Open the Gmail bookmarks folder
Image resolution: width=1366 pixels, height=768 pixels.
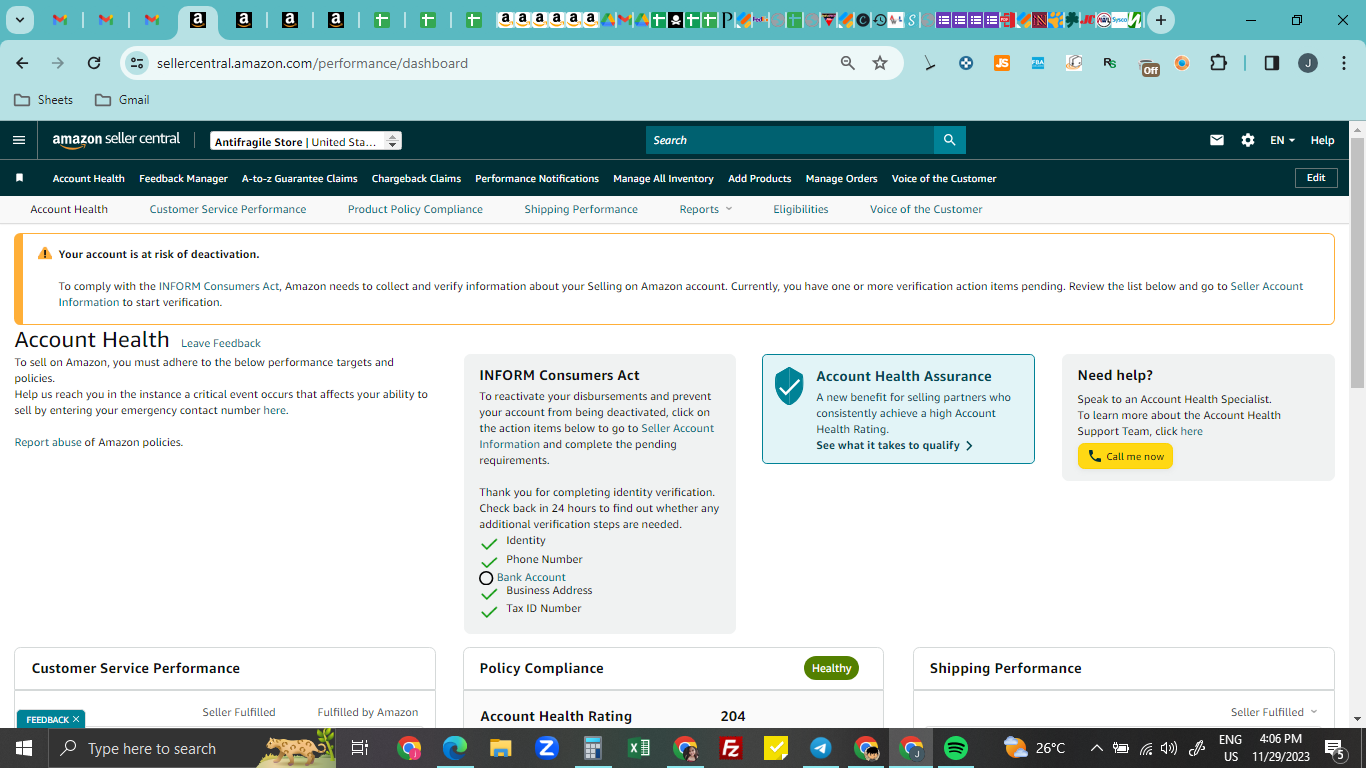[x=122, y=100]
